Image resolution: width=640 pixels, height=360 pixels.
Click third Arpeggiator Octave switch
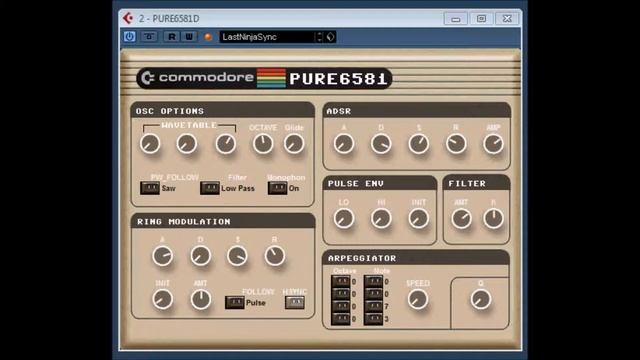[x=341, y=306]
